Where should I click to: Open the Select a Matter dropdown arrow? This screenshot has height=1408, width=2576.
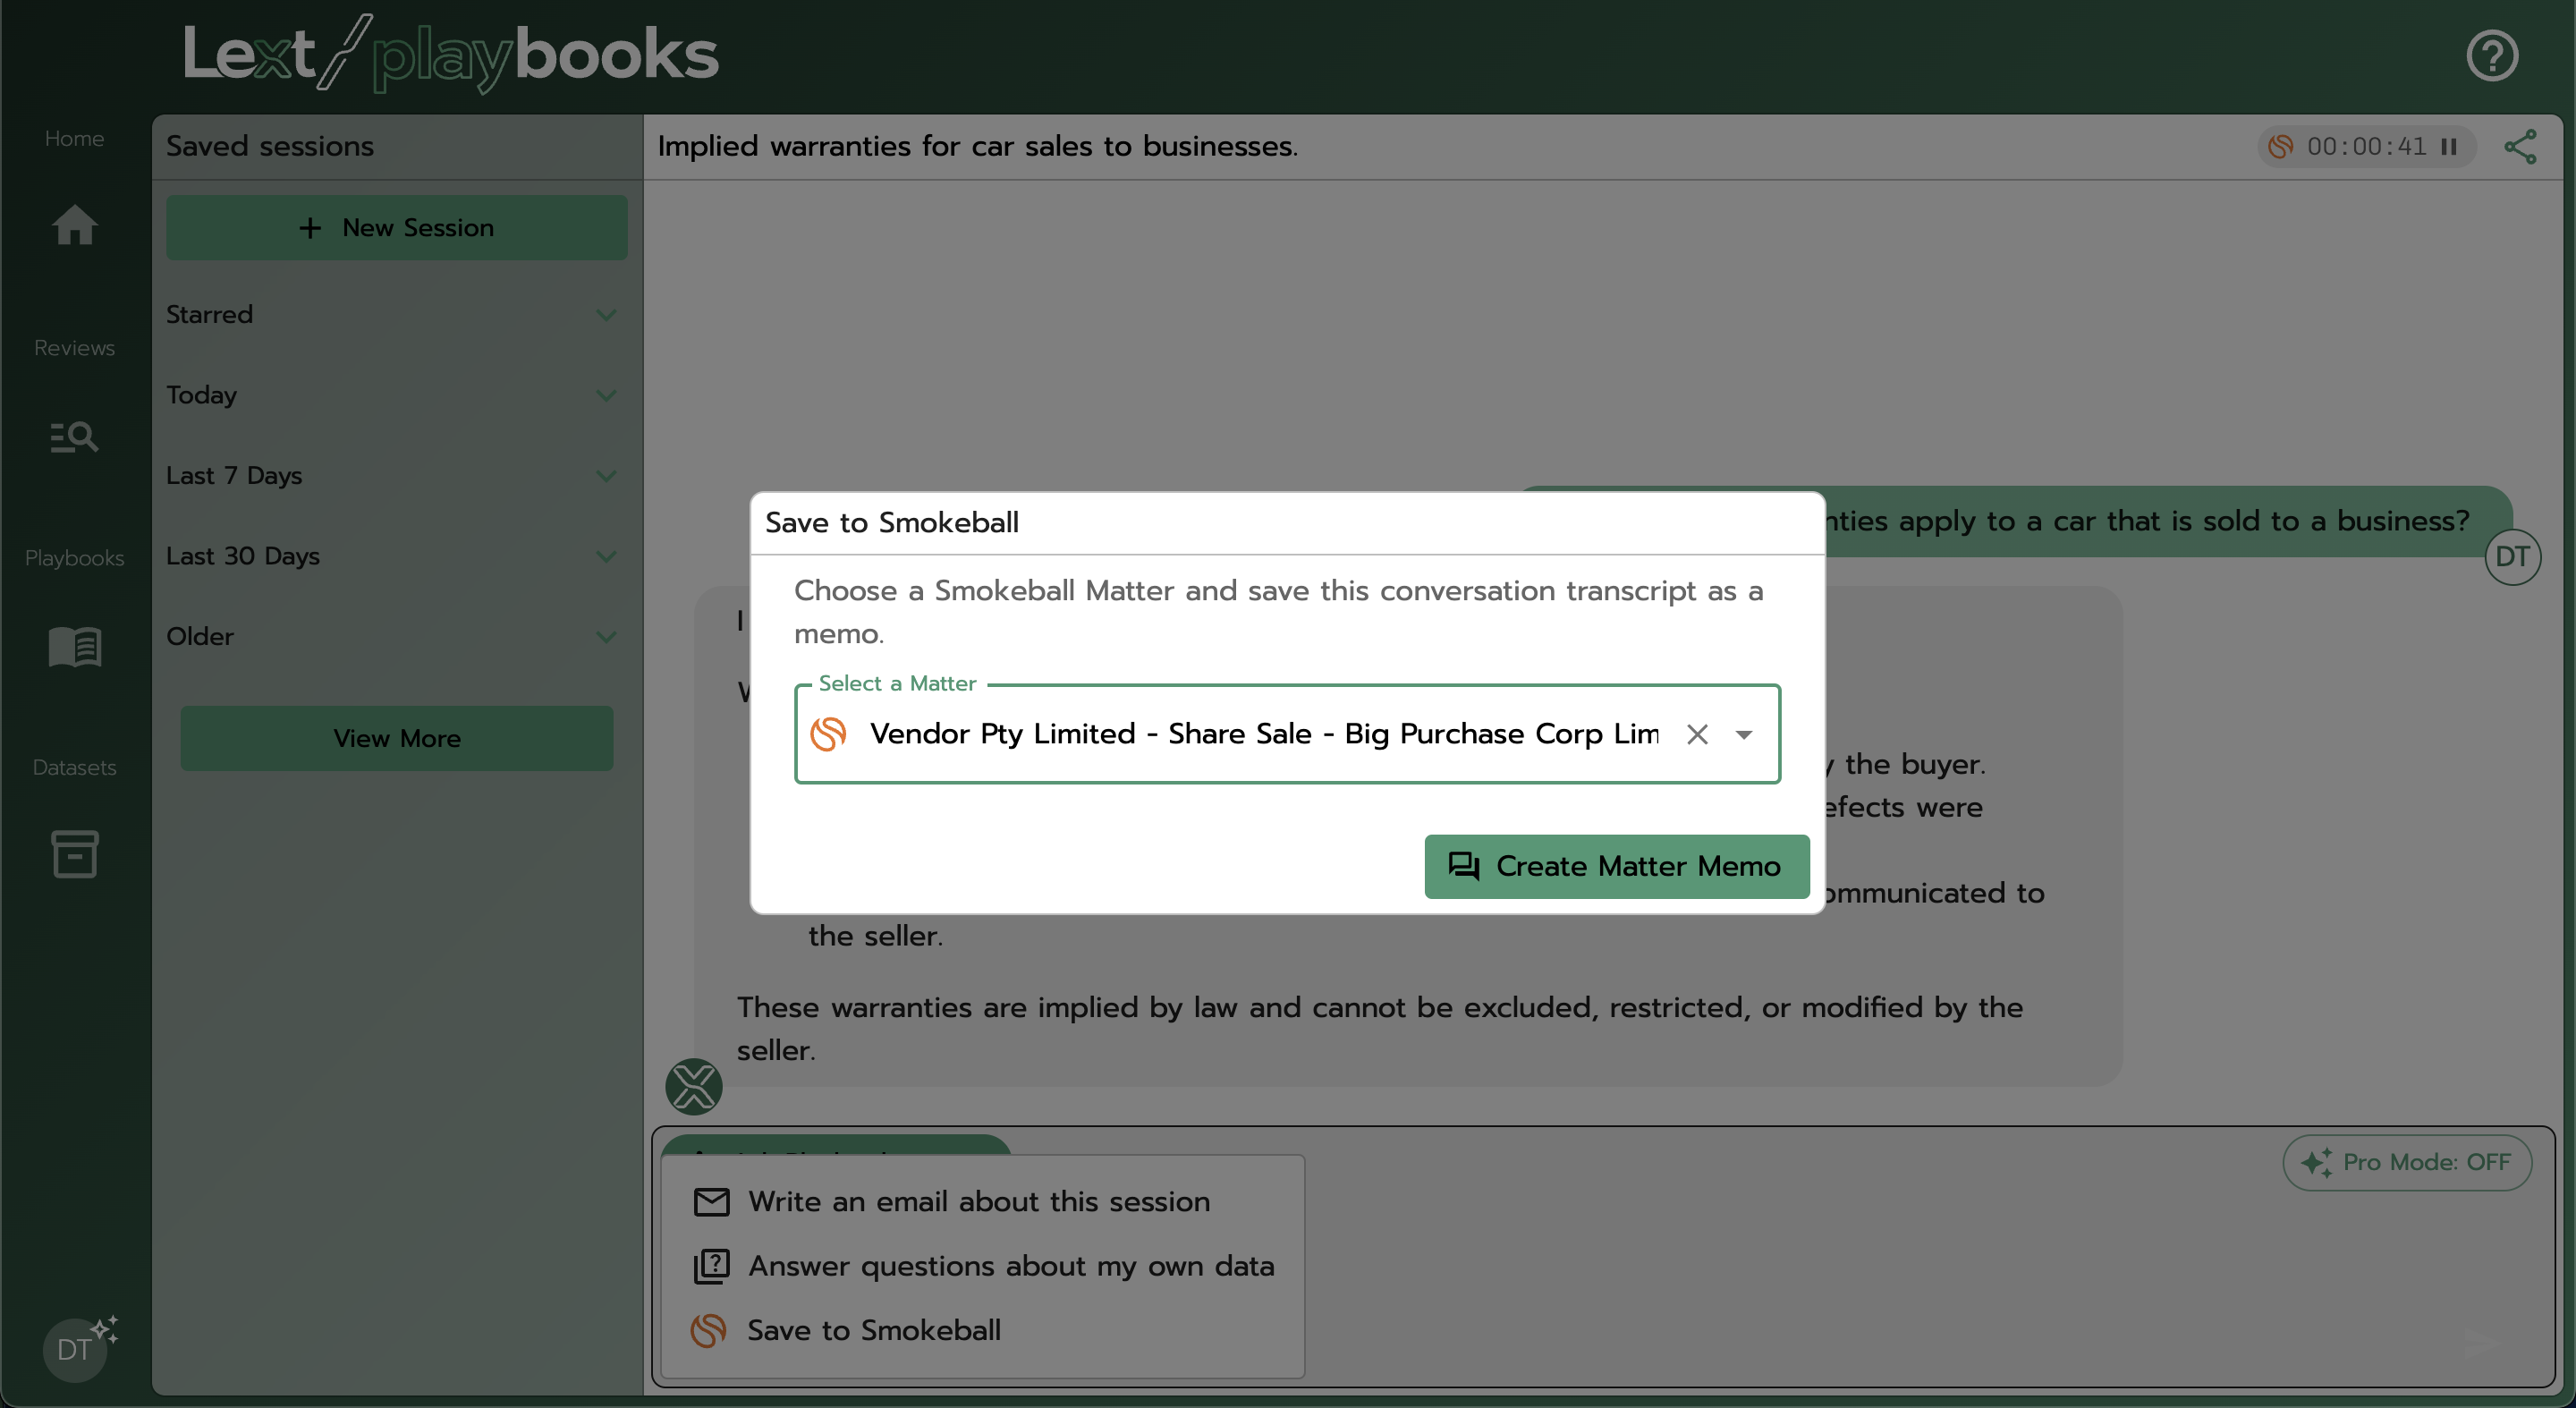1743,734
